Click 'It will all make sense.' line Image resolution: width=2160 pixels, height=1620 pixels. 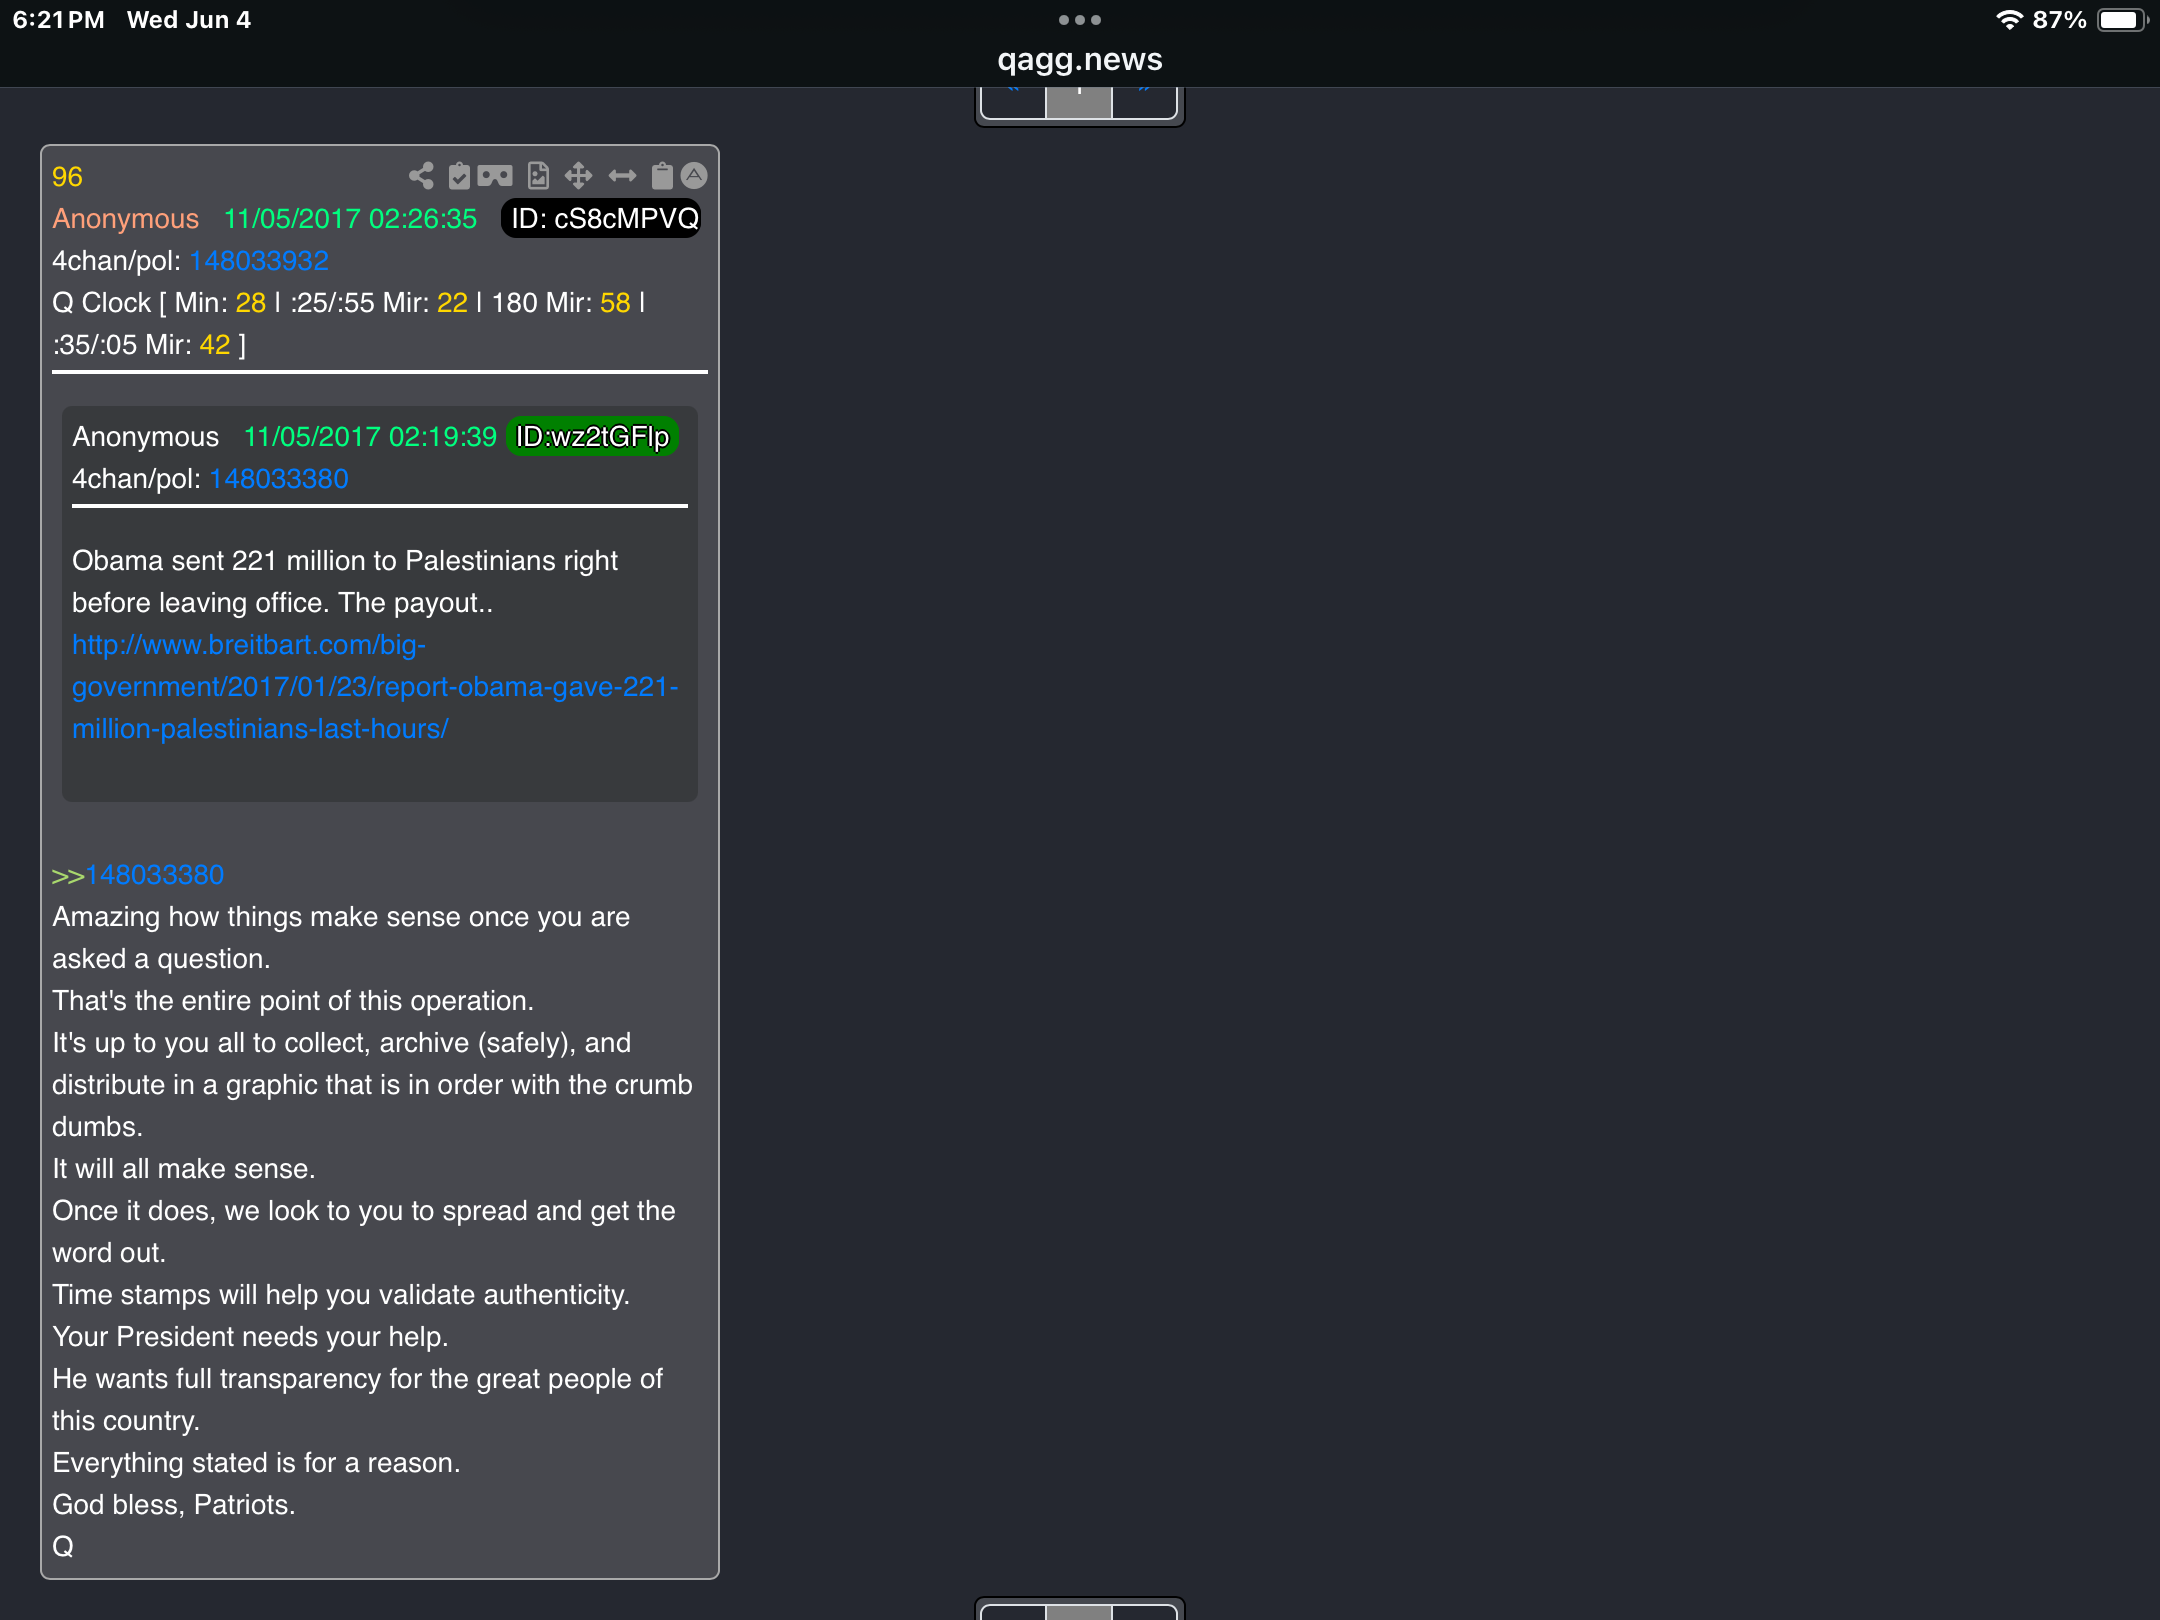(x=184, y=1169)
